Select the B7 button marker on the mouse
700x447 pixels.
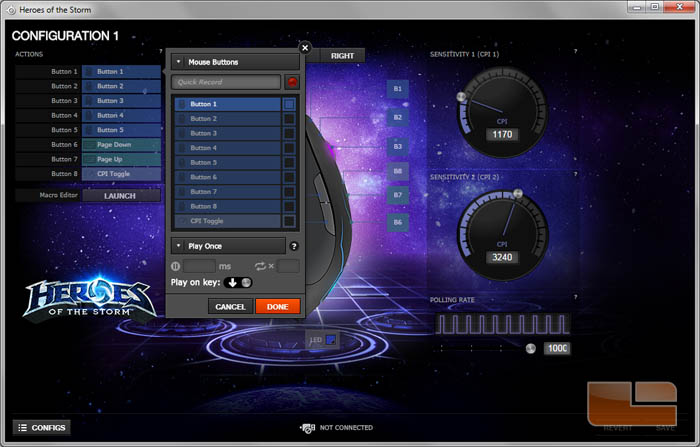point(397,195)
